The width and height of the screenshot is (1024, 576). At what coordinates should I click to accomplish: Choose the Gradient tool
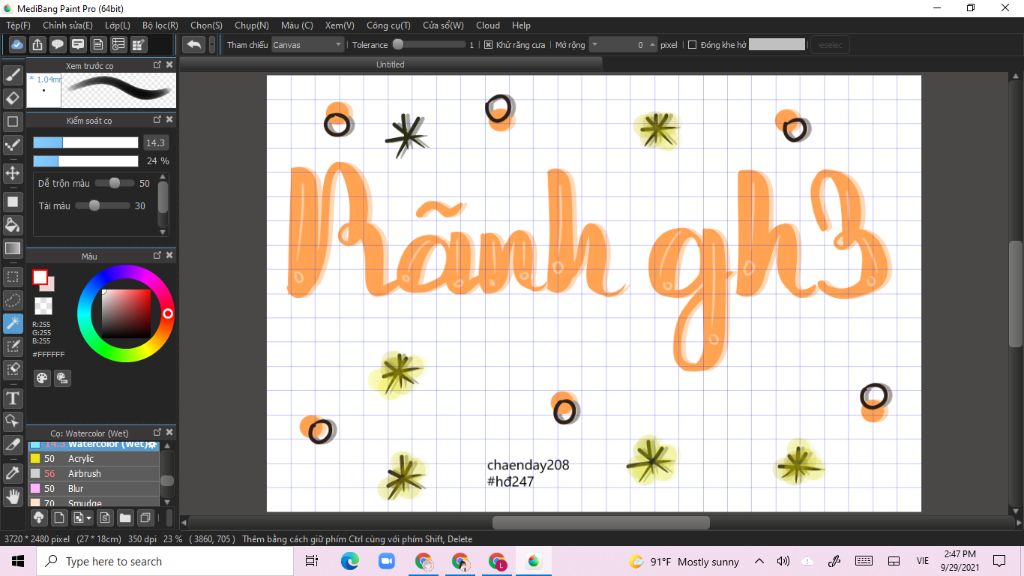pyautogui.click(x=12, y=248)
